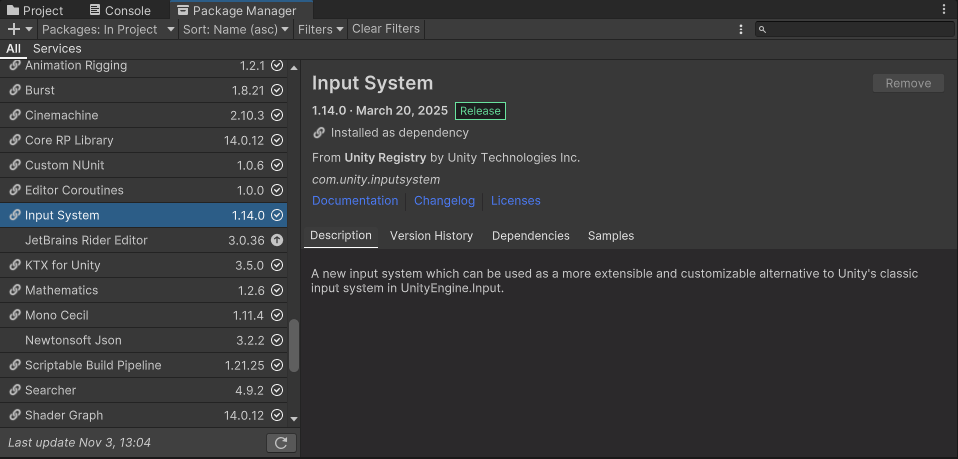Click the link icon beside Custom NUnit
The height and width of the screenshot is (459, 958).
point(15,166)
